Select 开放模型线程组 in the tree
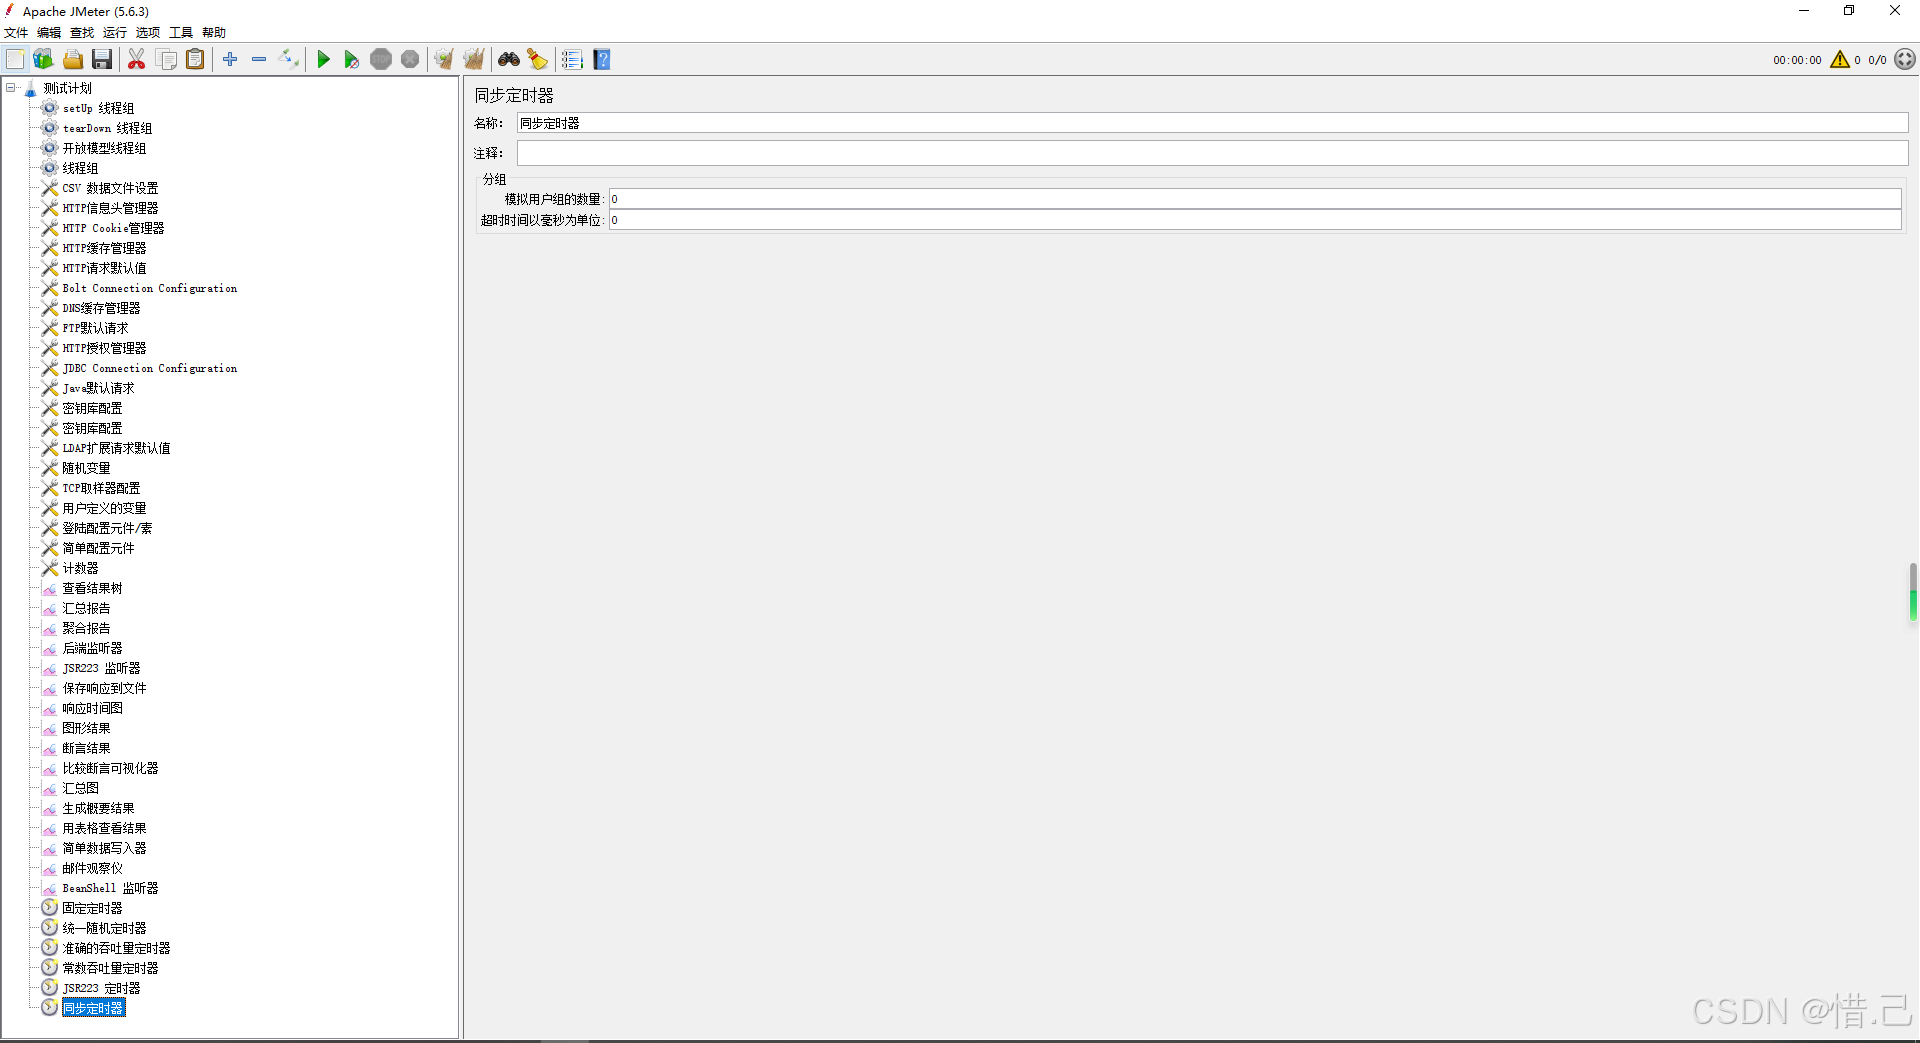The height and width of the screenshot is (1043, 1920). click(104, 148)
